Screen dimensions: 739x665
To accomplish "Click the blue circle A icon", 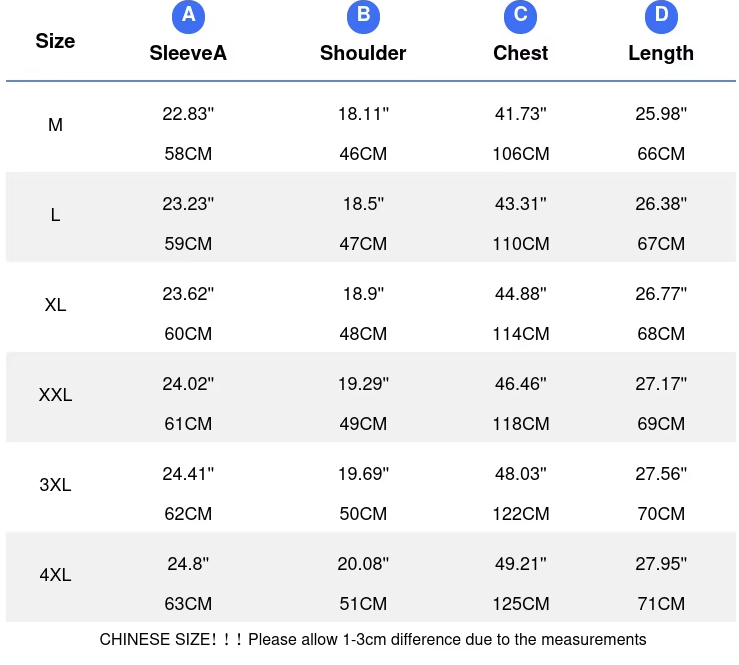I will (x=188, y=15).
